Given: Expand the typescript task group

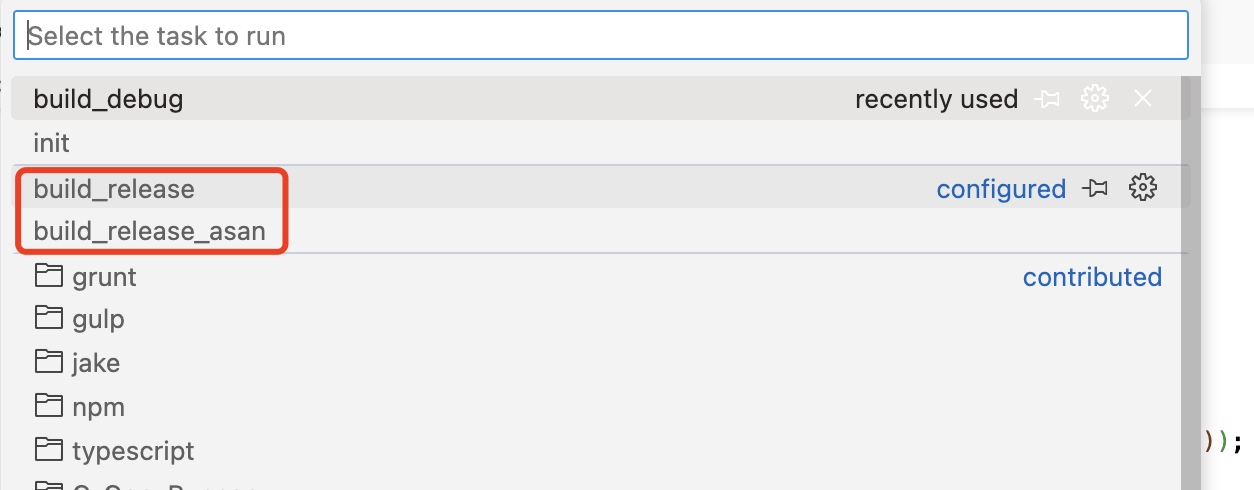Looking at the screenshot, I should click(596, 450).
